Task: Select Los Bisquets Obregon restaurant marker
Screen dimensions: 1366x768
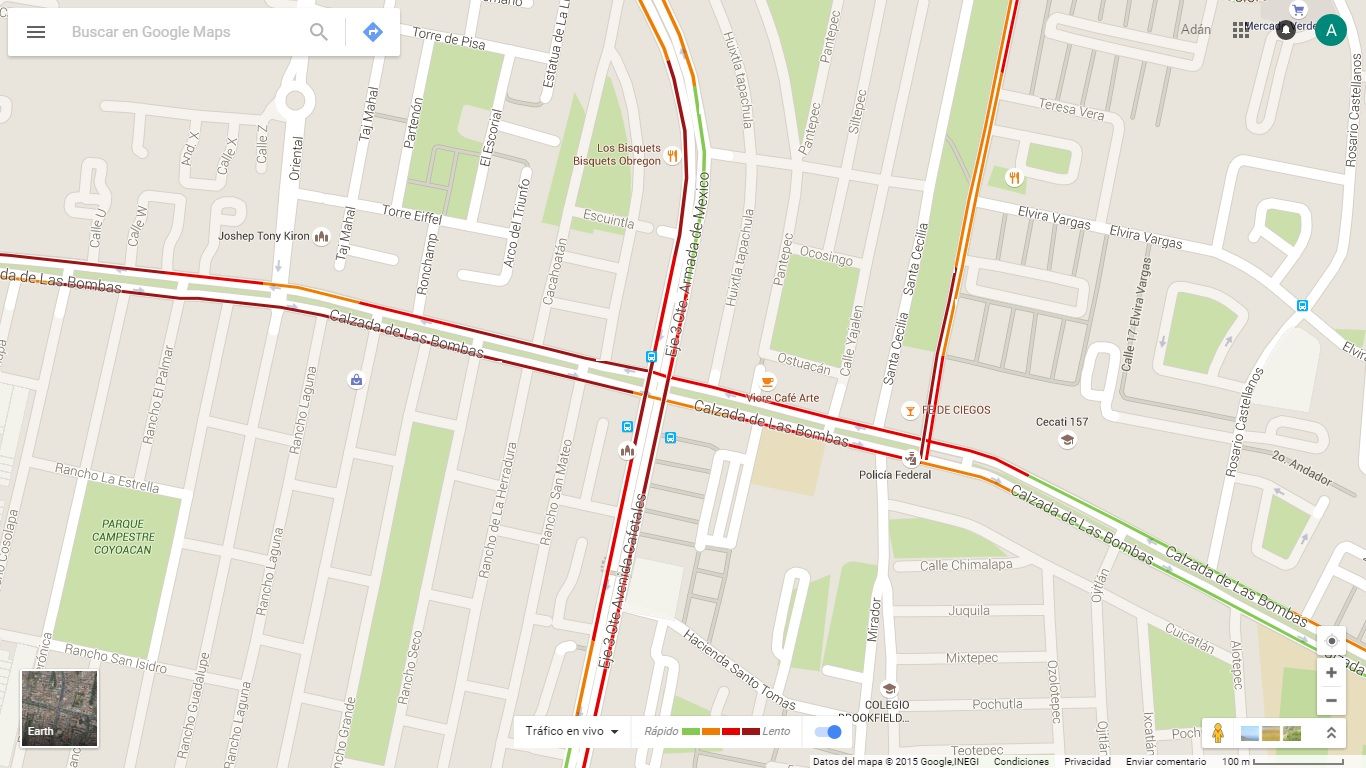Action: pos(673,156)
